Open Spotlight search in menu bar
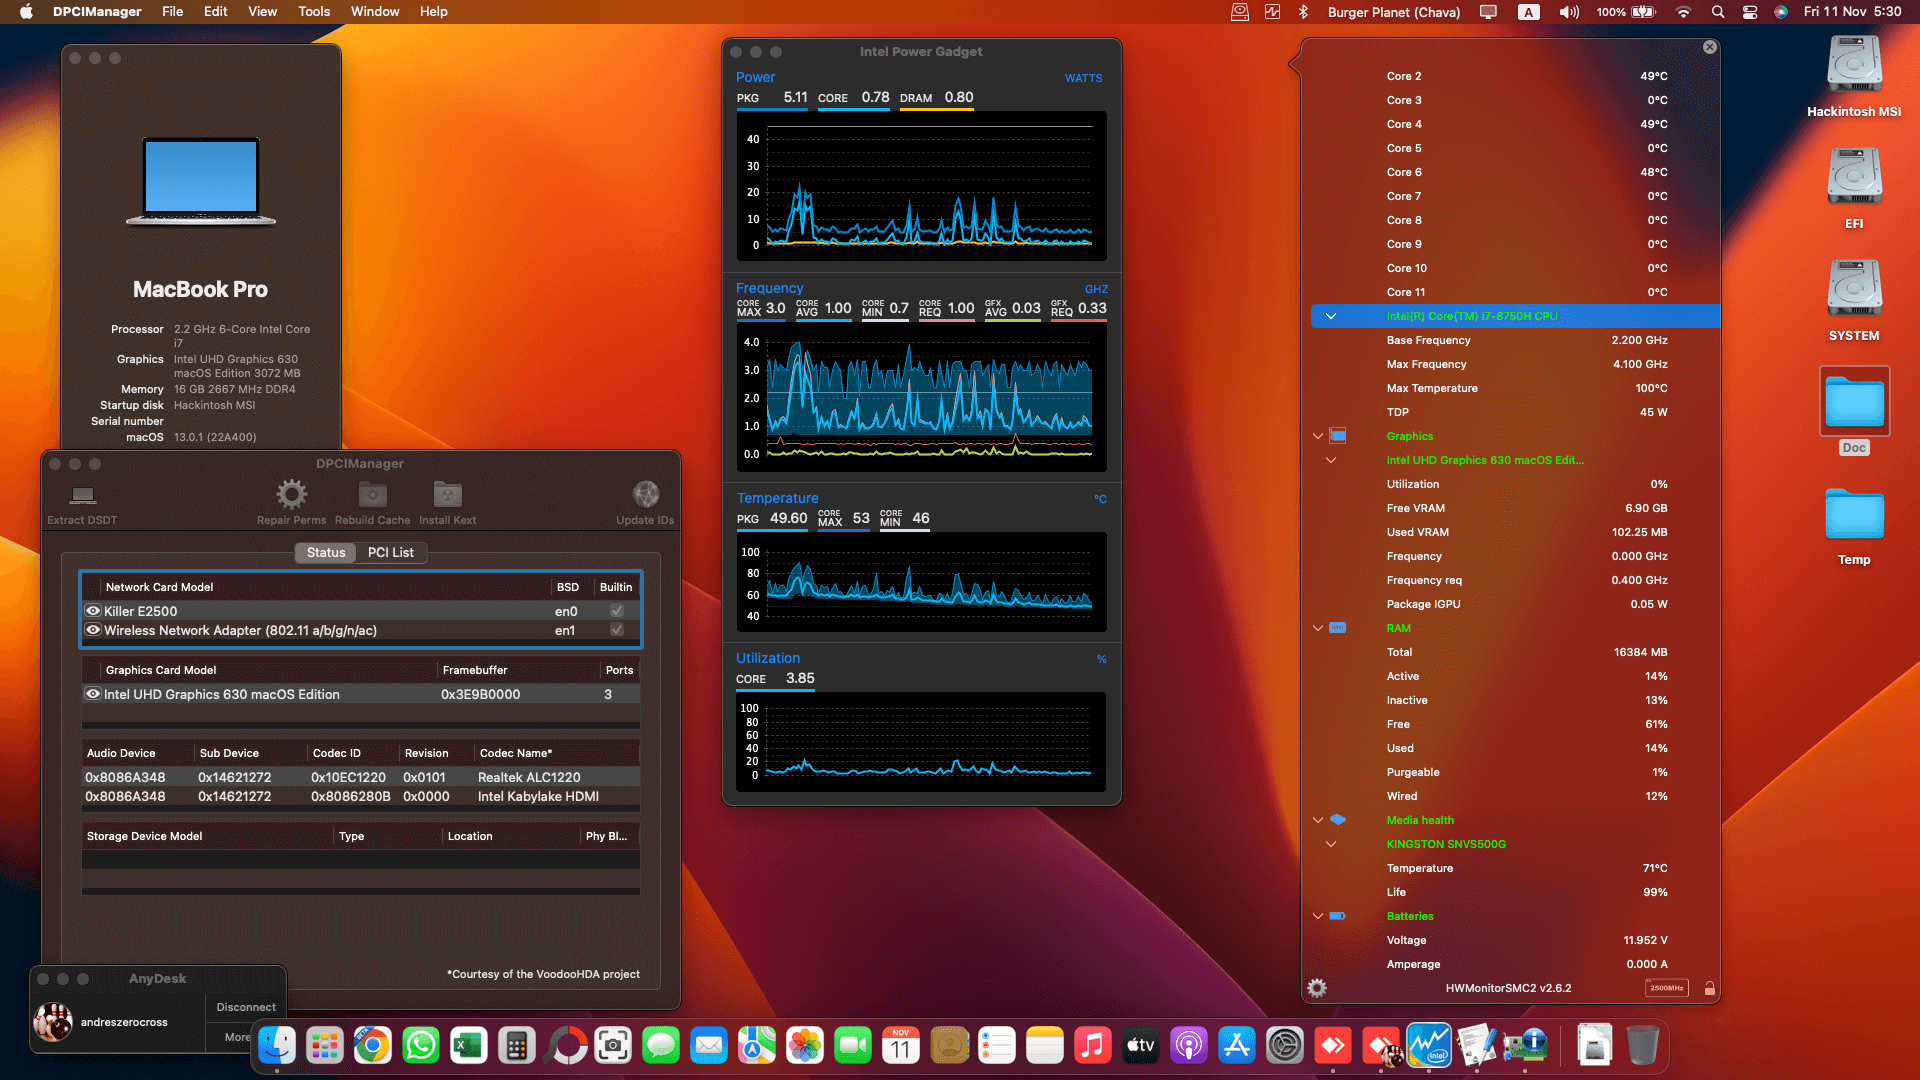 tap(1718, 12)
